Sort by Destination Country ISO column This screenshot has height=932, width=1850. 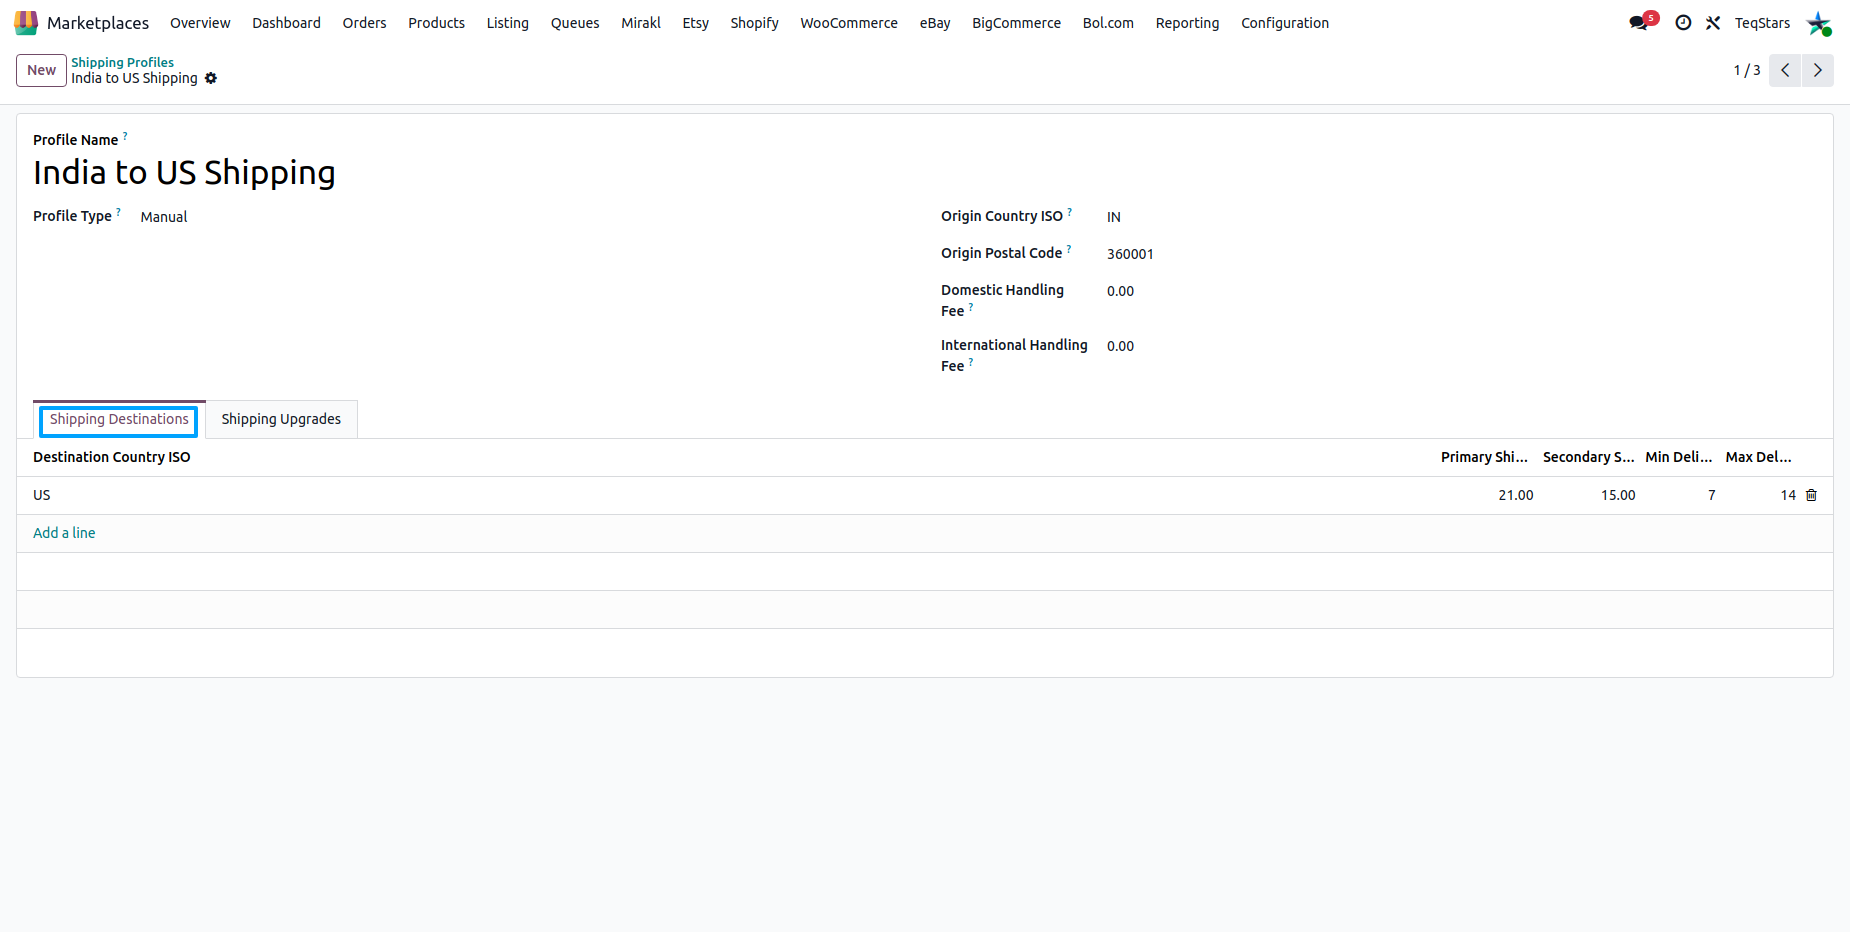112,457
